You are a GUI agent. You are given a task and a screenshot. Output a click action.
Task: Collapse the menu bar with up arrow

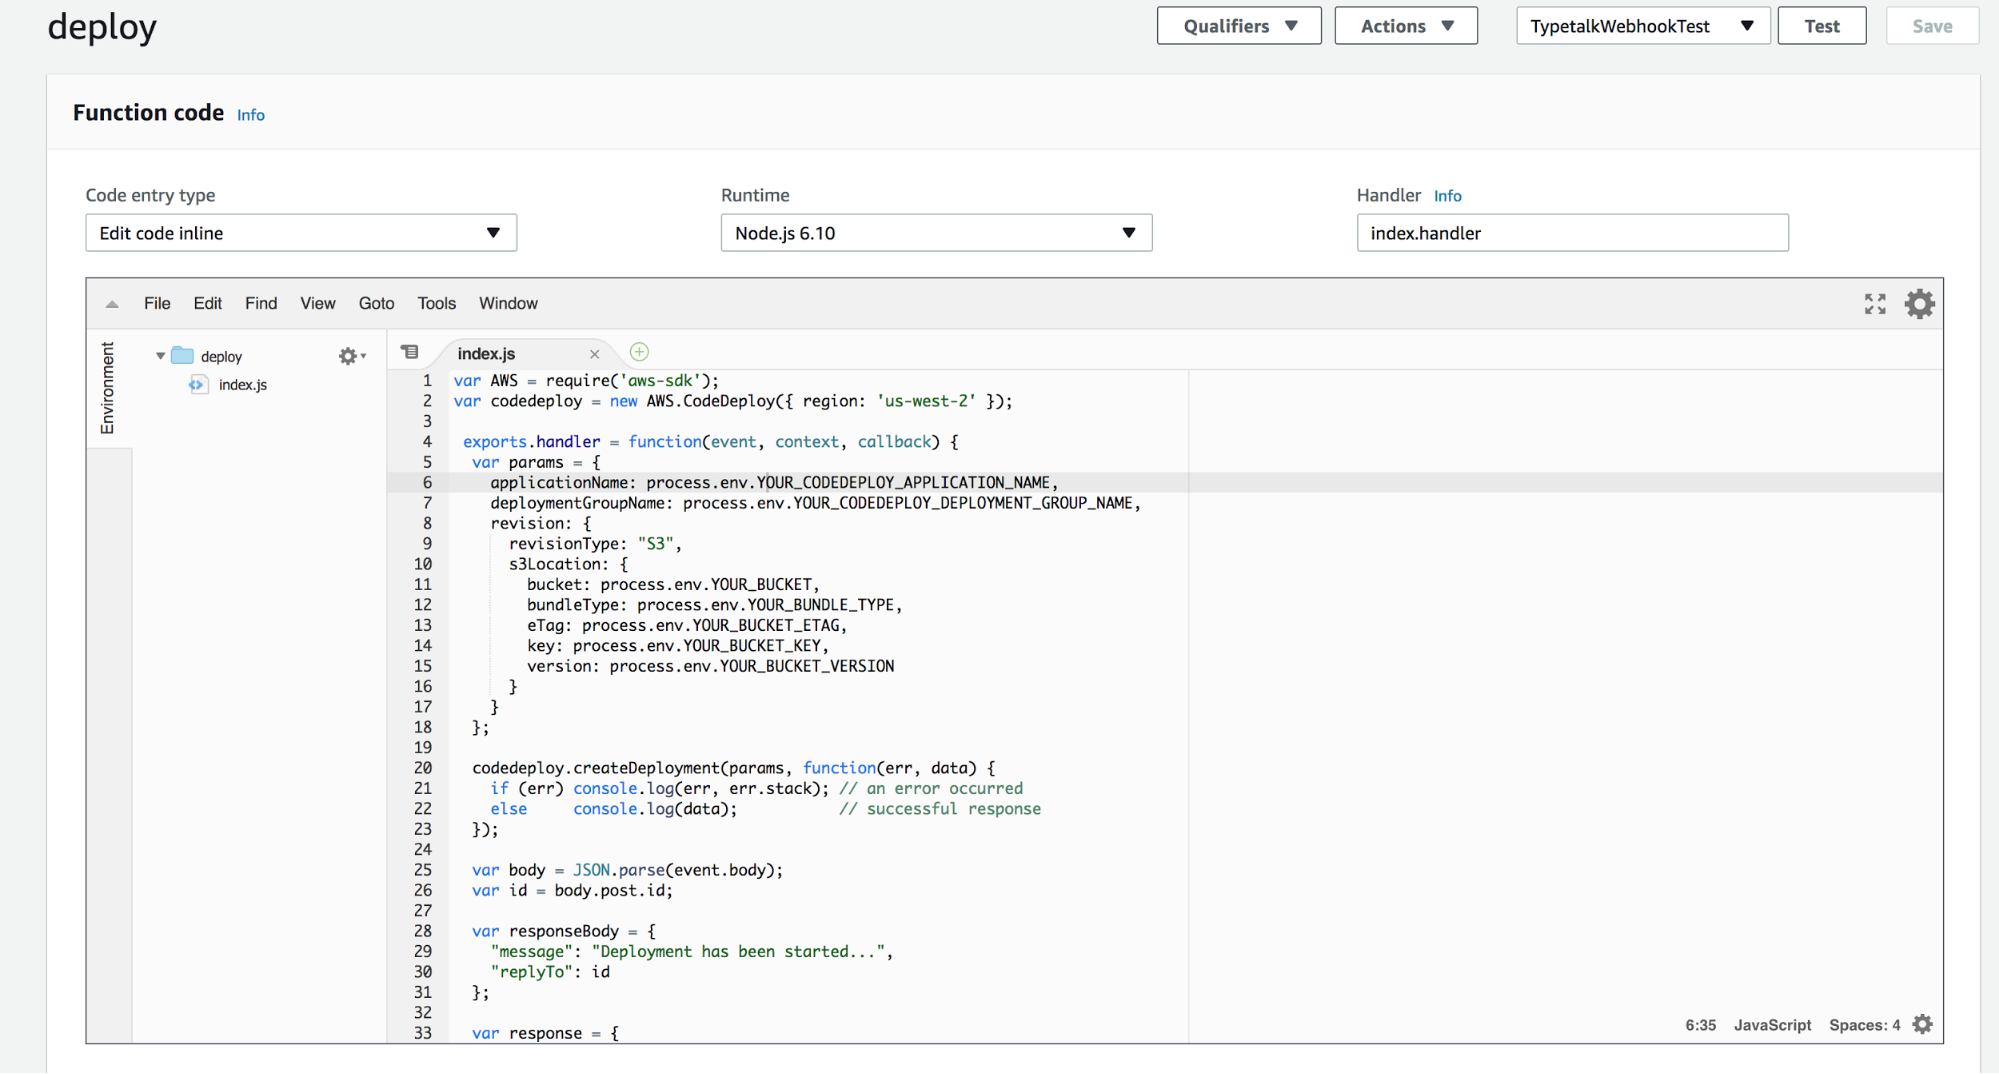(x=112, y=304)
